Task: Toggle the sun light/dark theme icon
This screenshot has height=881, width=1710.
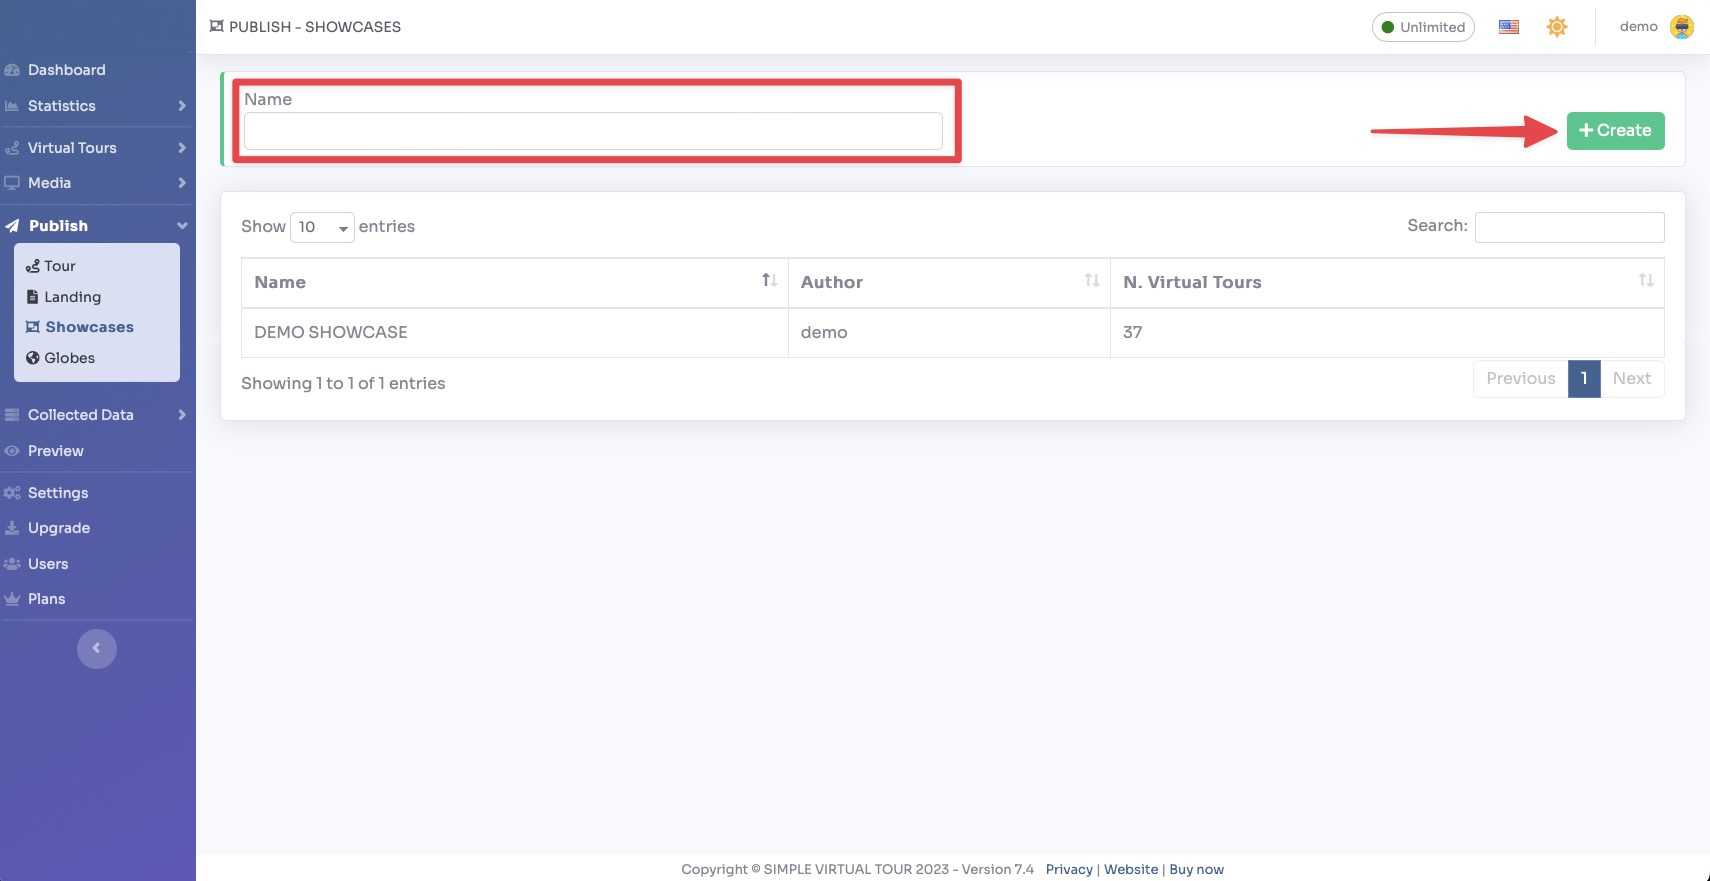Action: coord(1556,27)
